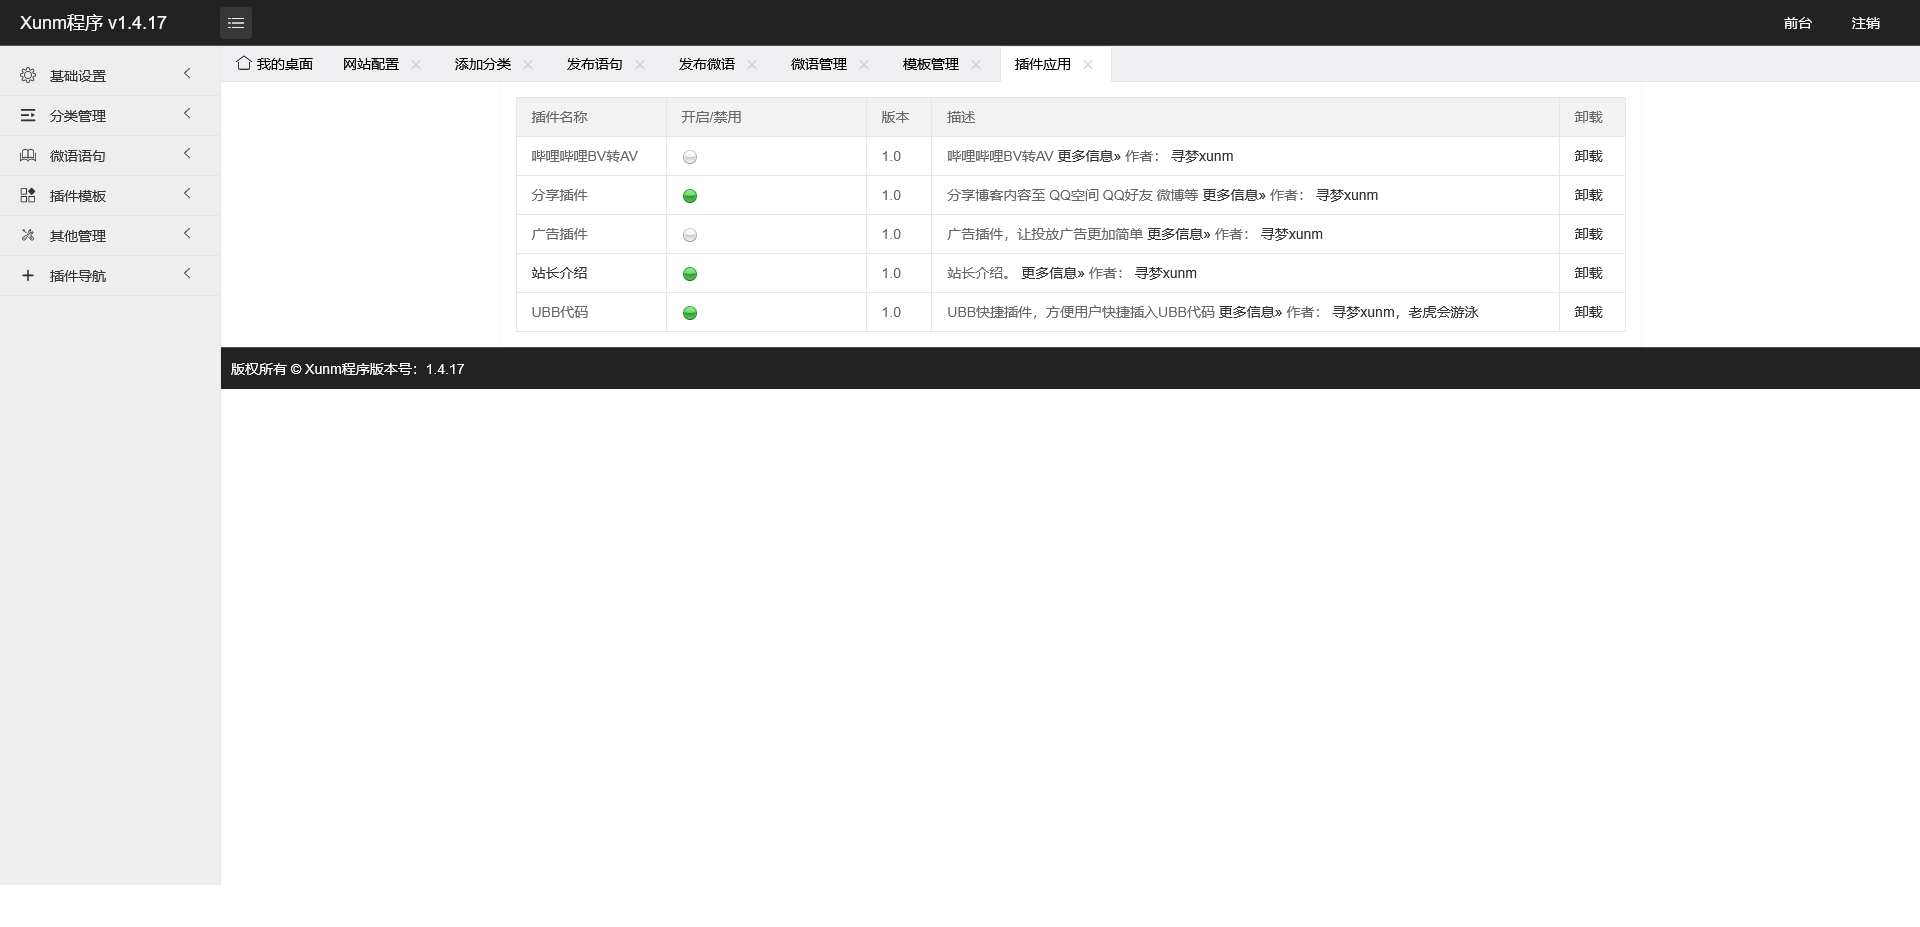Switch to the 网站配置 tab
The height and width of the screenshot is (927, 1920).
(370, 64)
